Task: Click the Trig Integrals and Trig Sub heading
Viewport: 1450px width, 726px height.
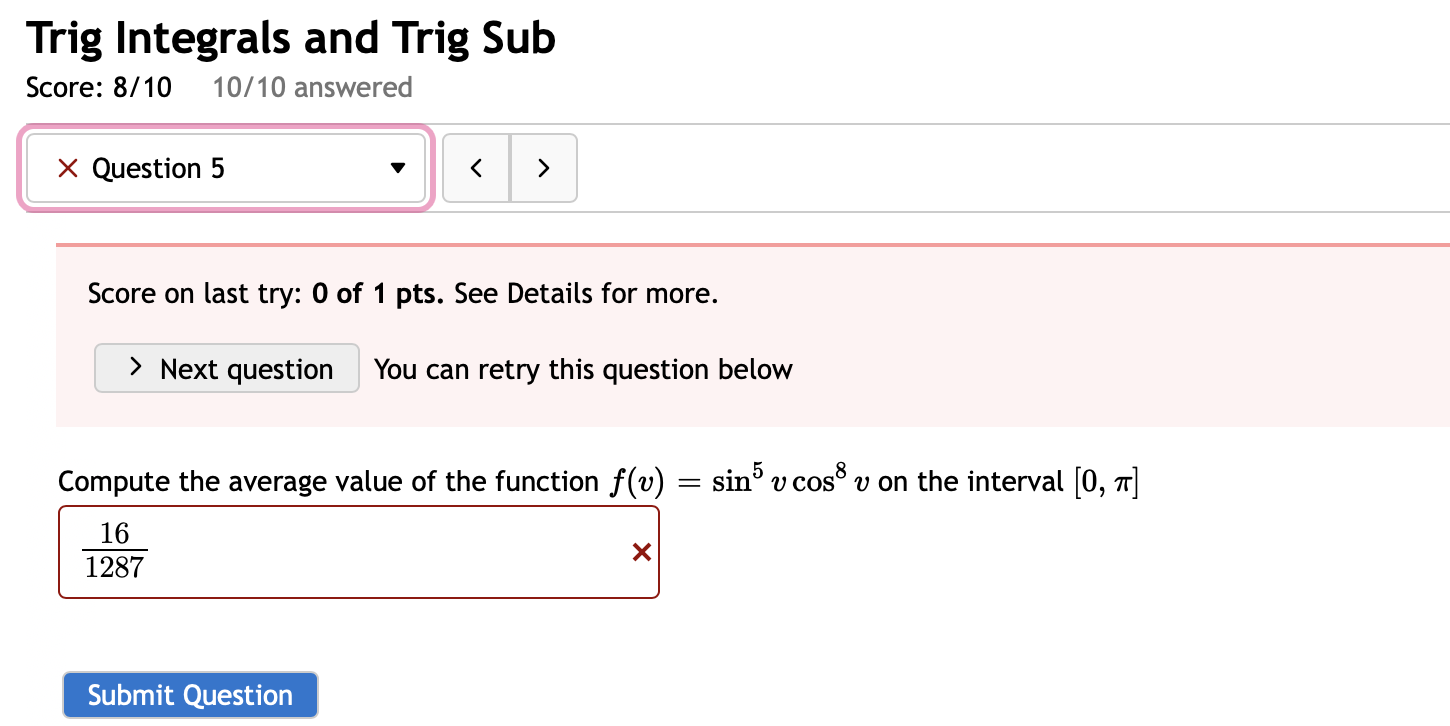Action: (x=290, y=38)
